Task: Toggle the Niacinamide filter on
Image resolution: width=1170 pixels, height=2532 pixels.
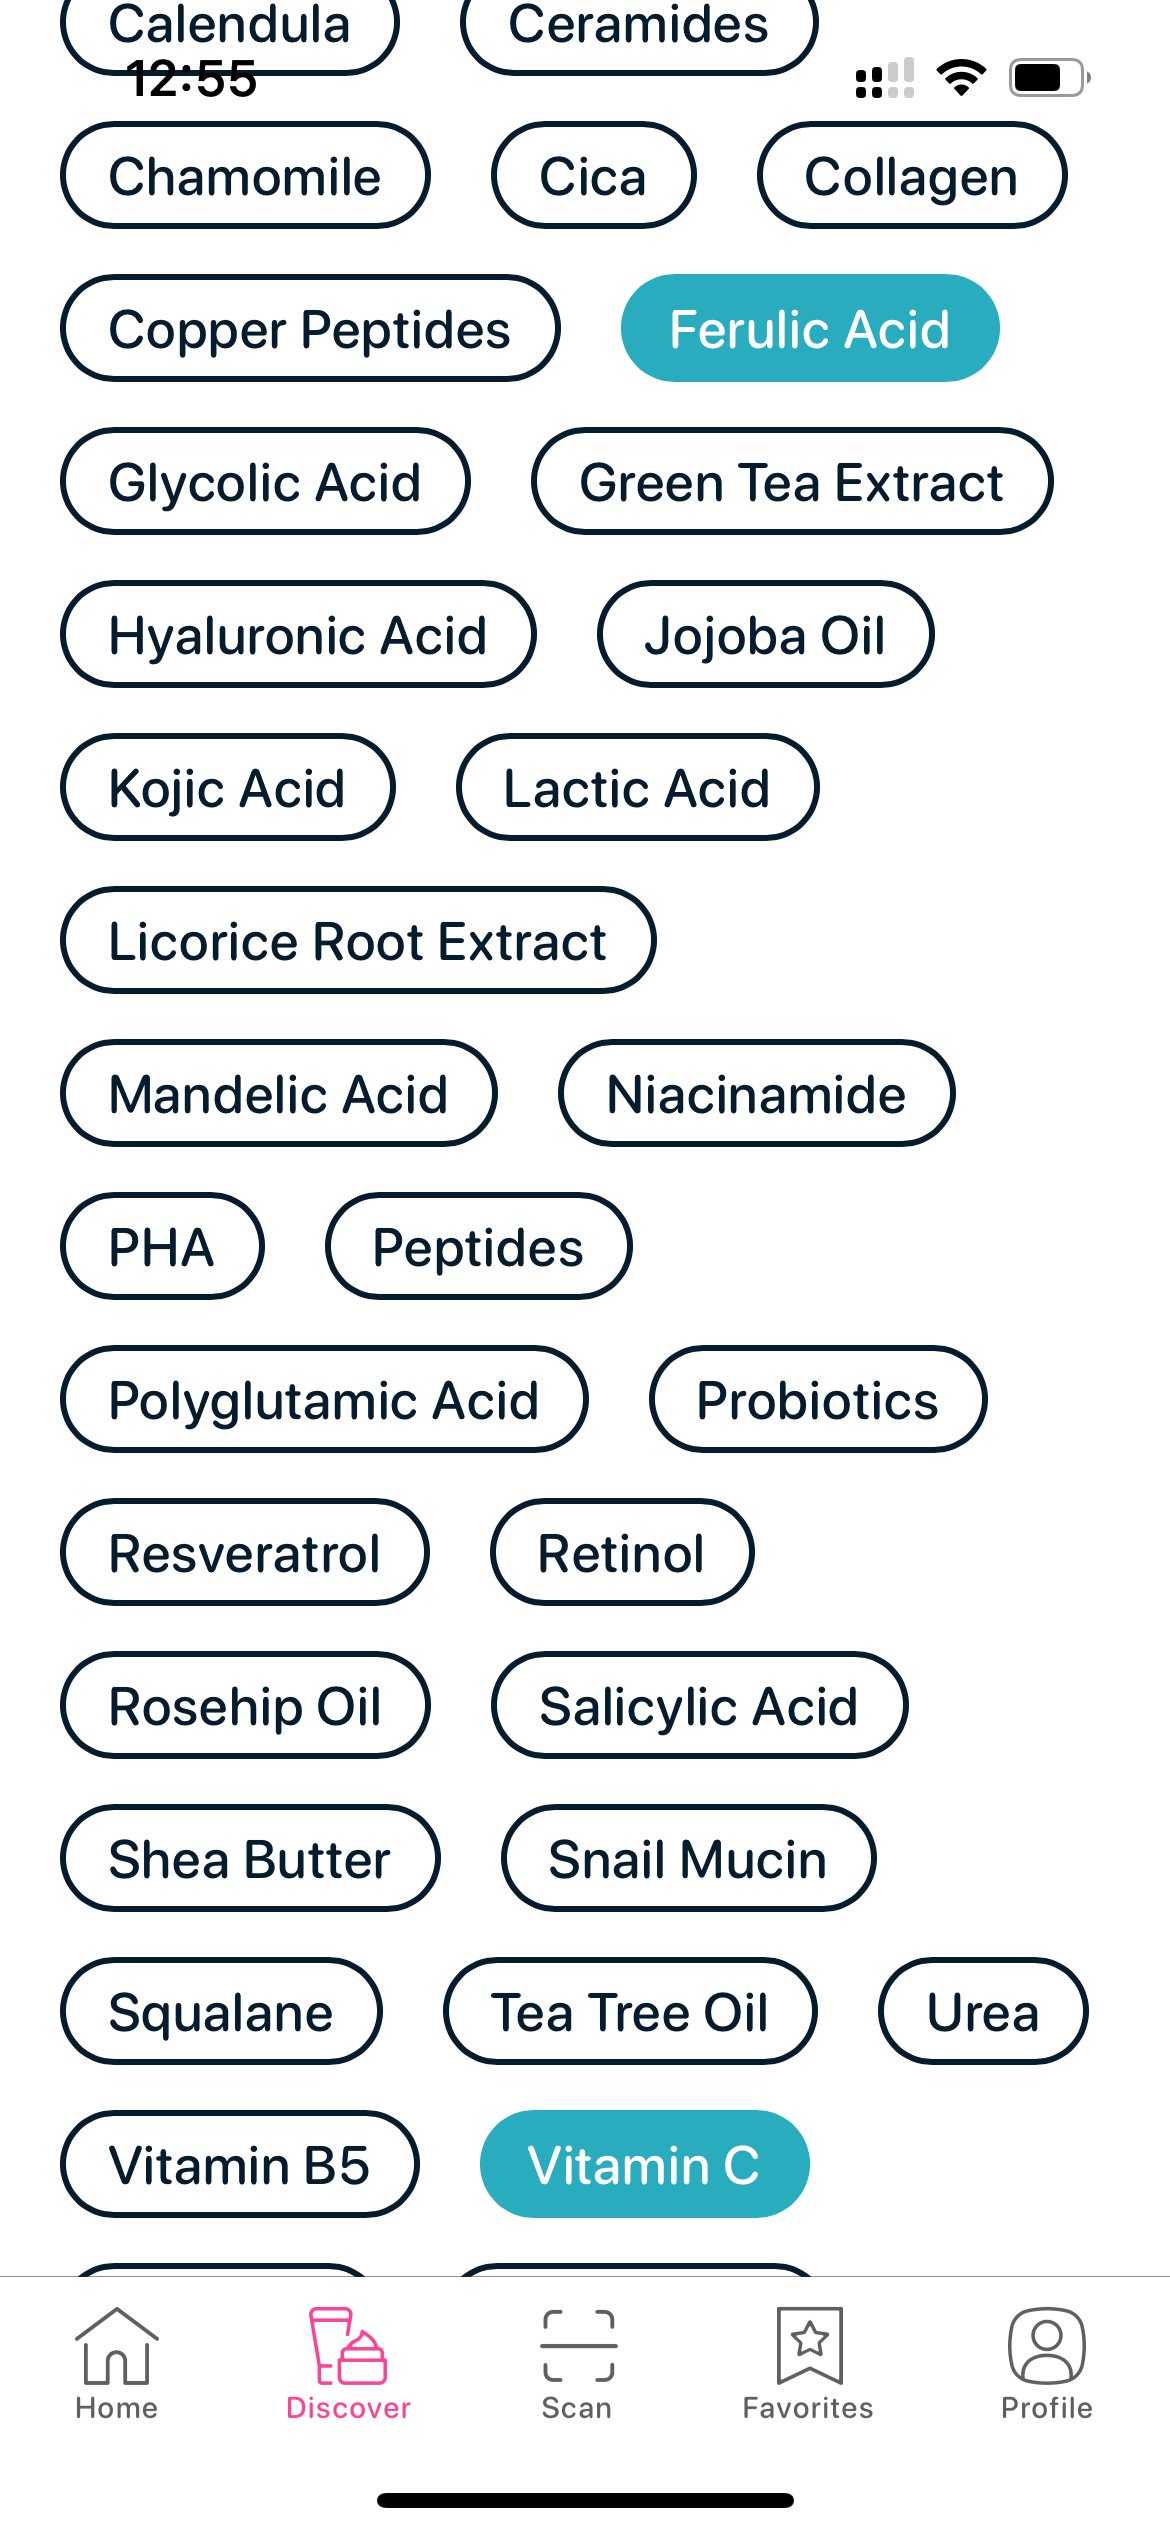Action: (757, 1094)
